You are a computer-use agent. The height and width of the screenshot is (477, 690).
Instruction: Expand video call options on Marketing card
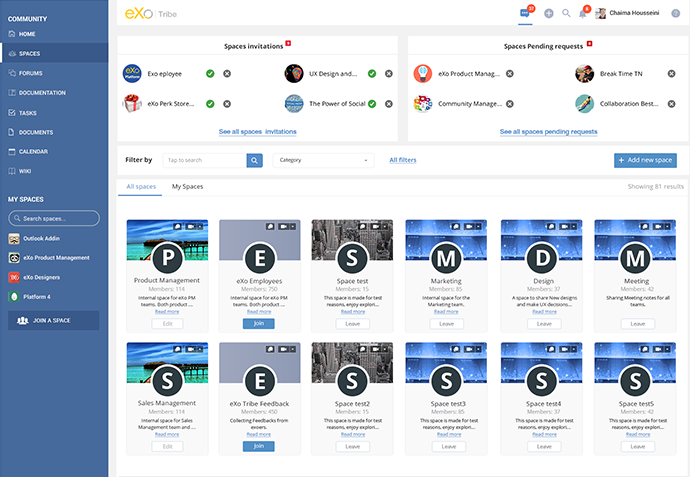coord(478,226)
